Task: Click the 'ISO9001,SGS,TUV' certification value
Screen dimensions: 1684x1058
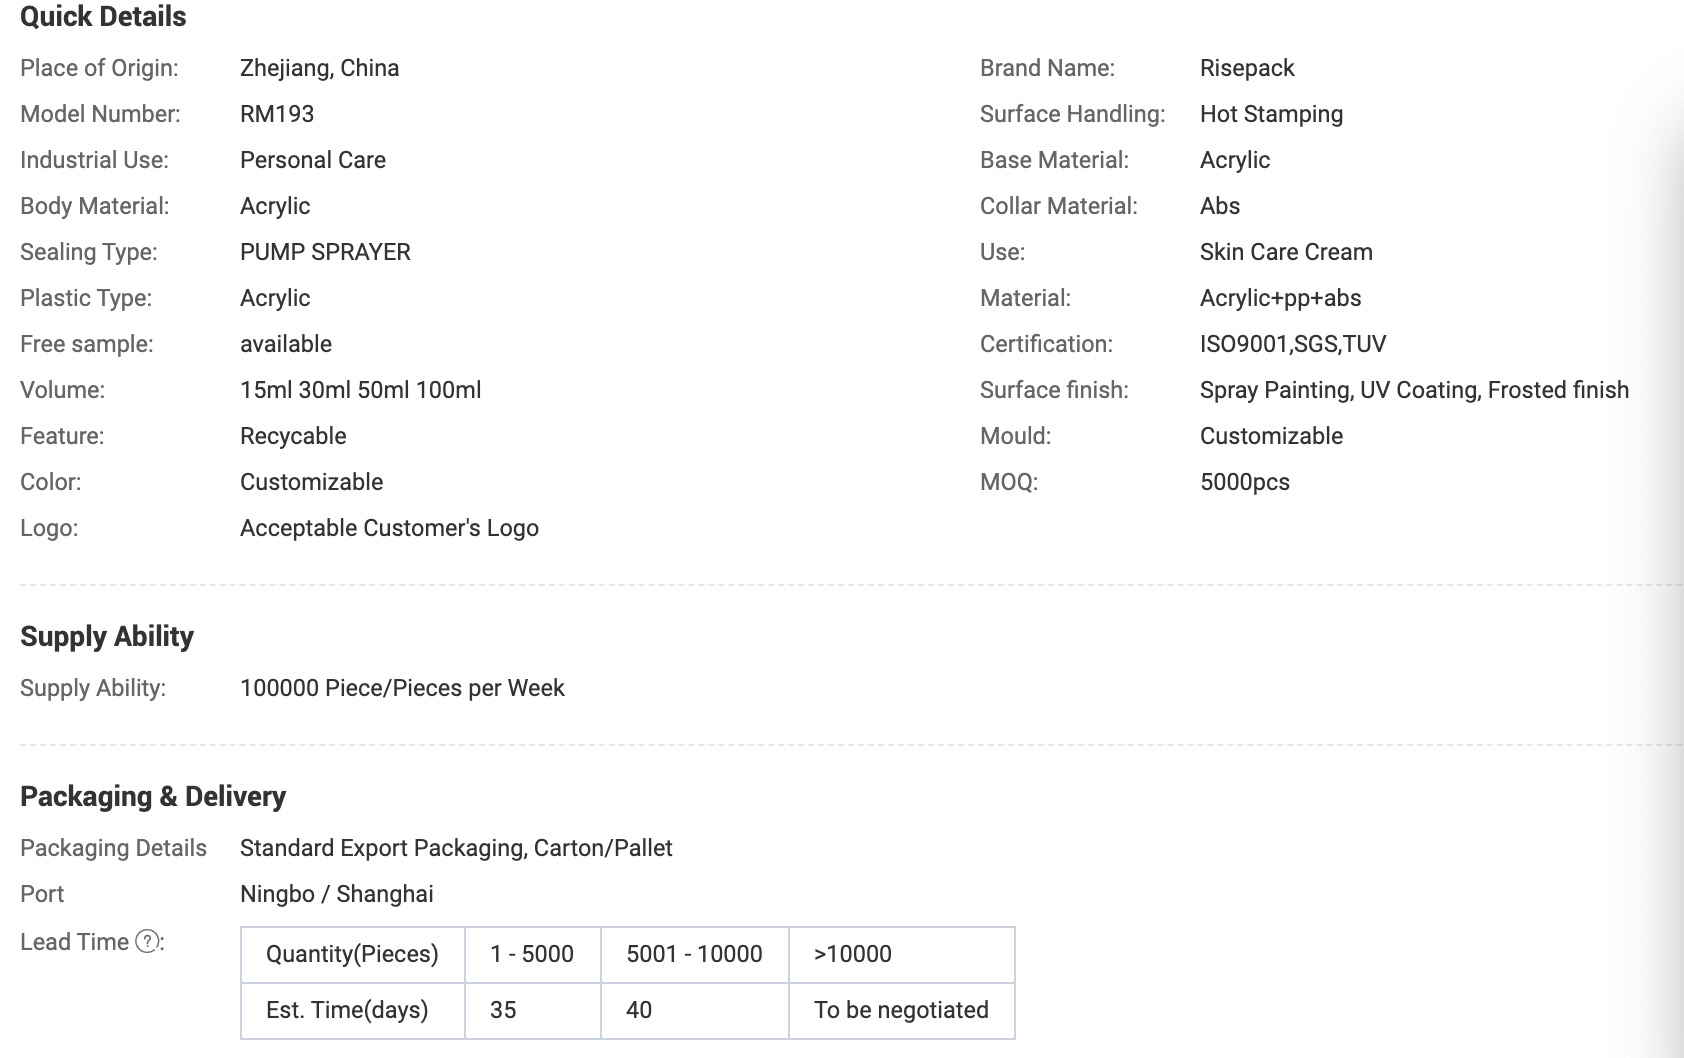Action: [x=1293, y=344]
